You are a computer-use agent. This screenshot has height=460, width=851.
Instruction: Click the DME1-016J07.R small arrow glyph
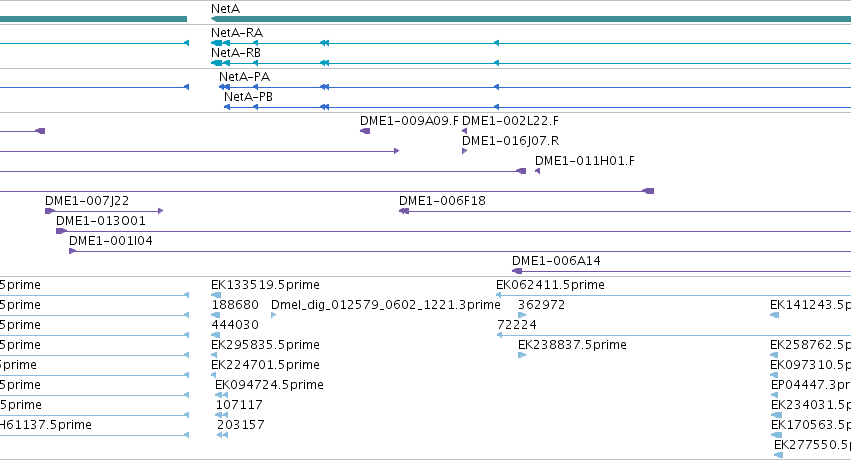[465, 151]
